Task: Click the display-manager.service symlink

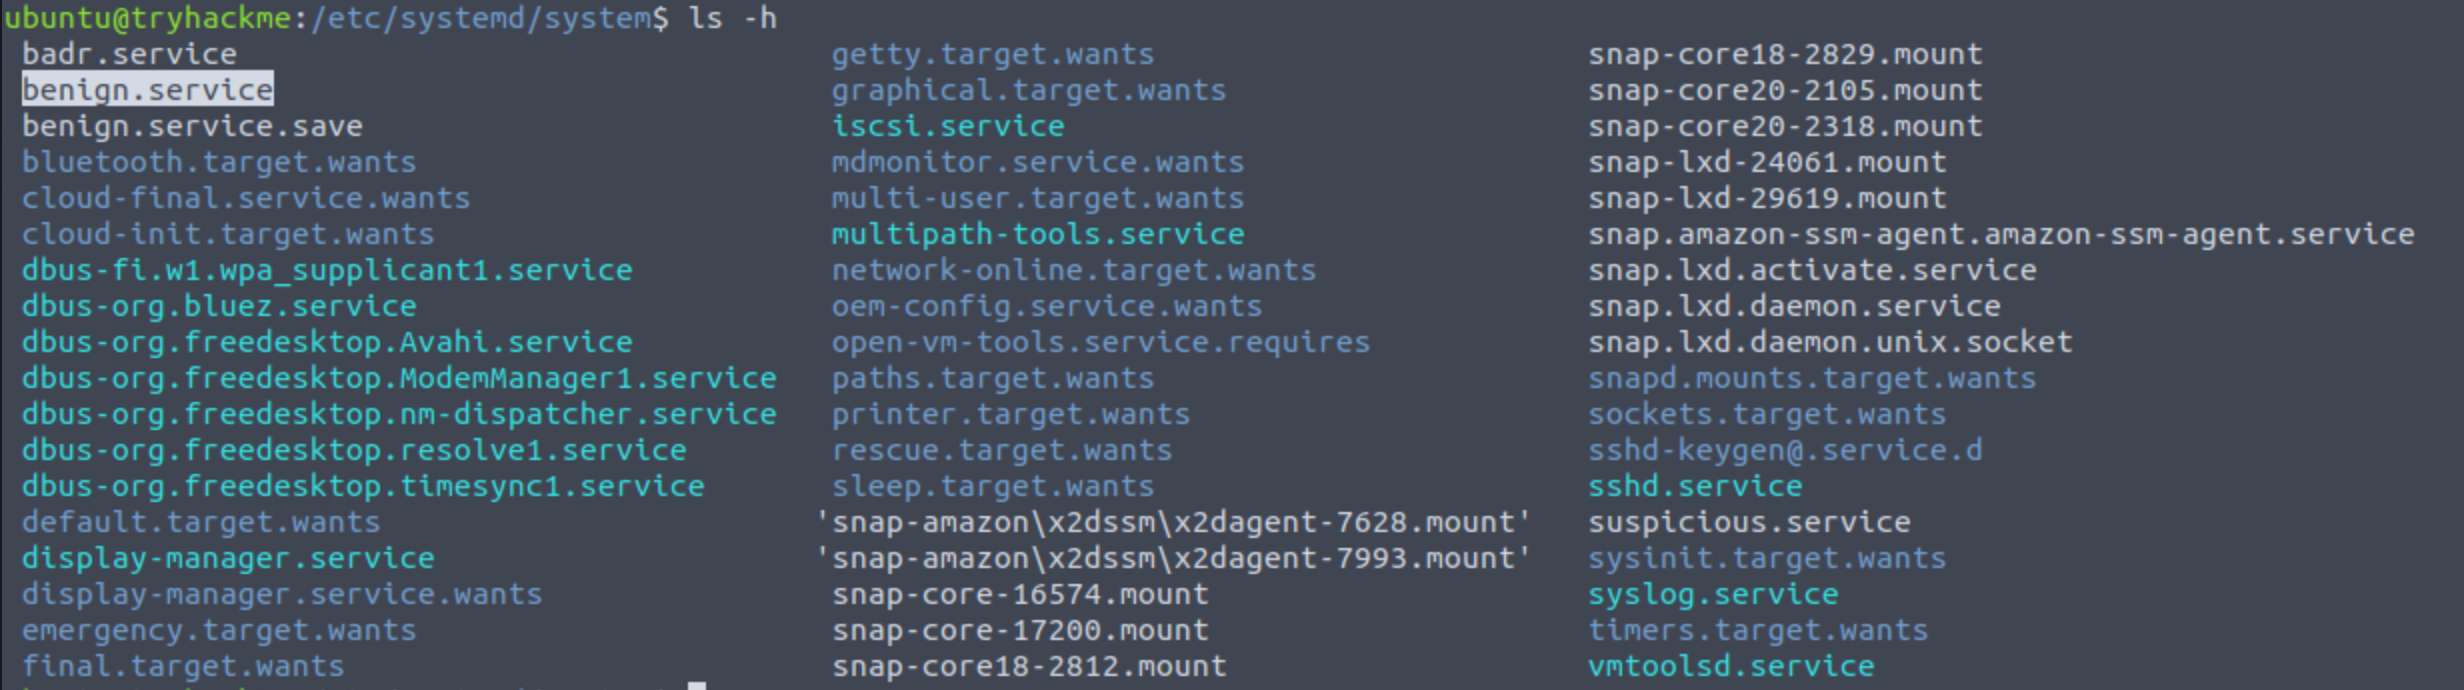Action: click(228, 558)
